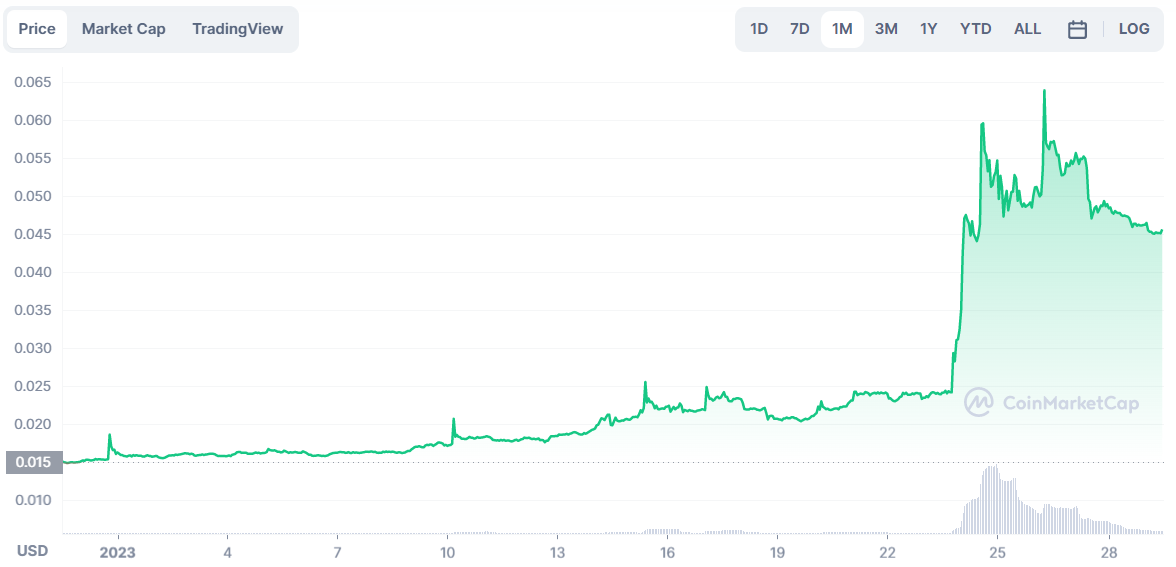Open the TradingView chart tab

click(238, 29)
